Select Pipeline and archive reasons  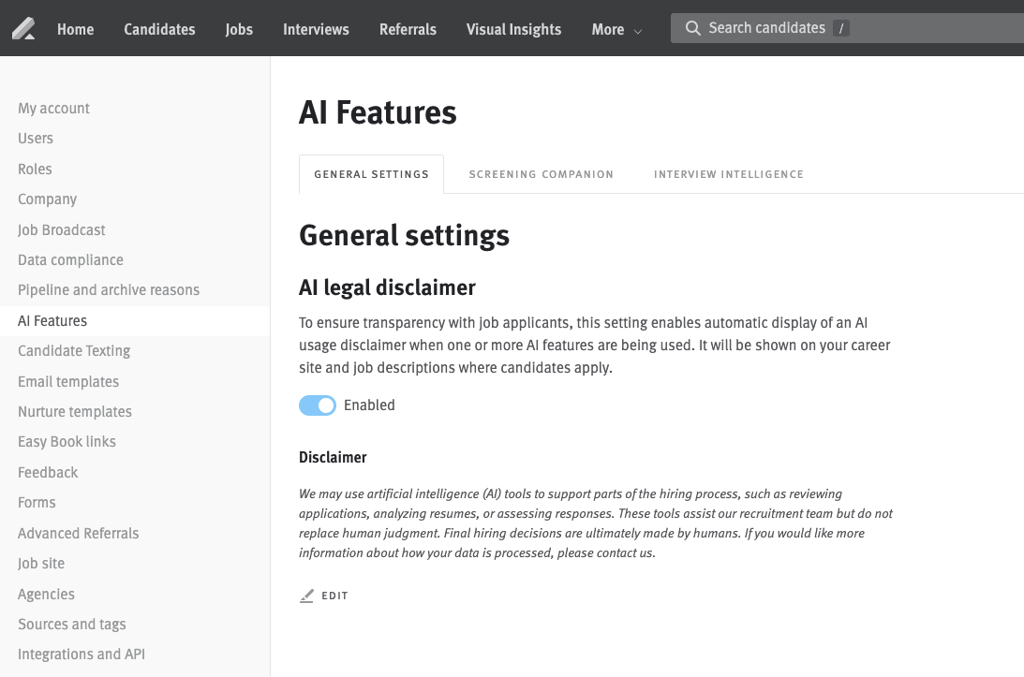coord(108,290)
